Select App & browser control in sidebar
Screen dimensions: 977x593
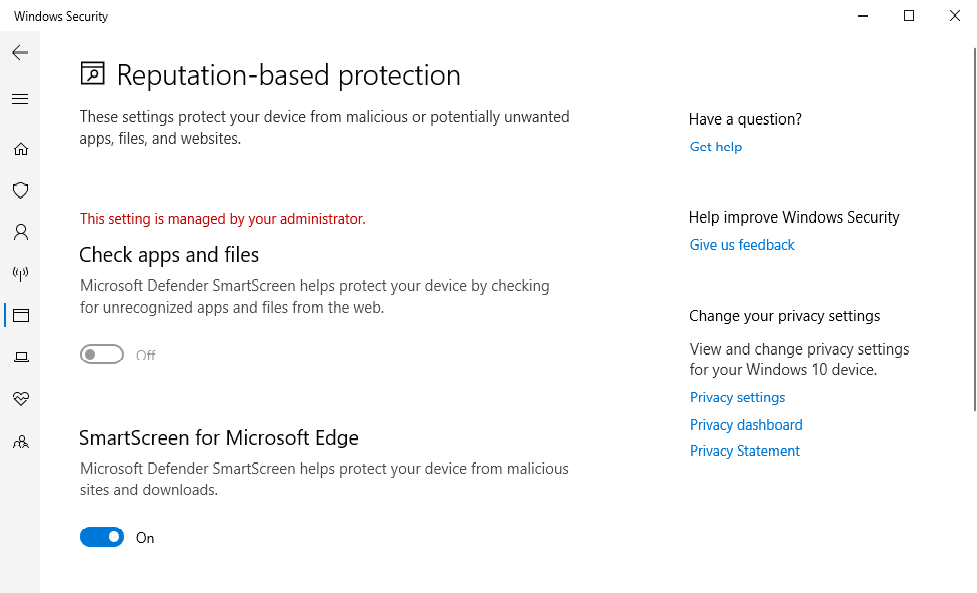(x=20, y=315)
